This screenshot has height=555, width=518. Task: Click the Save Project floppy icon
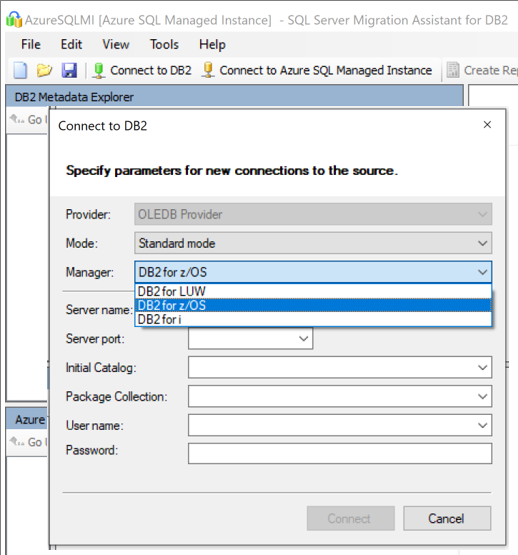tap(69, 70)
